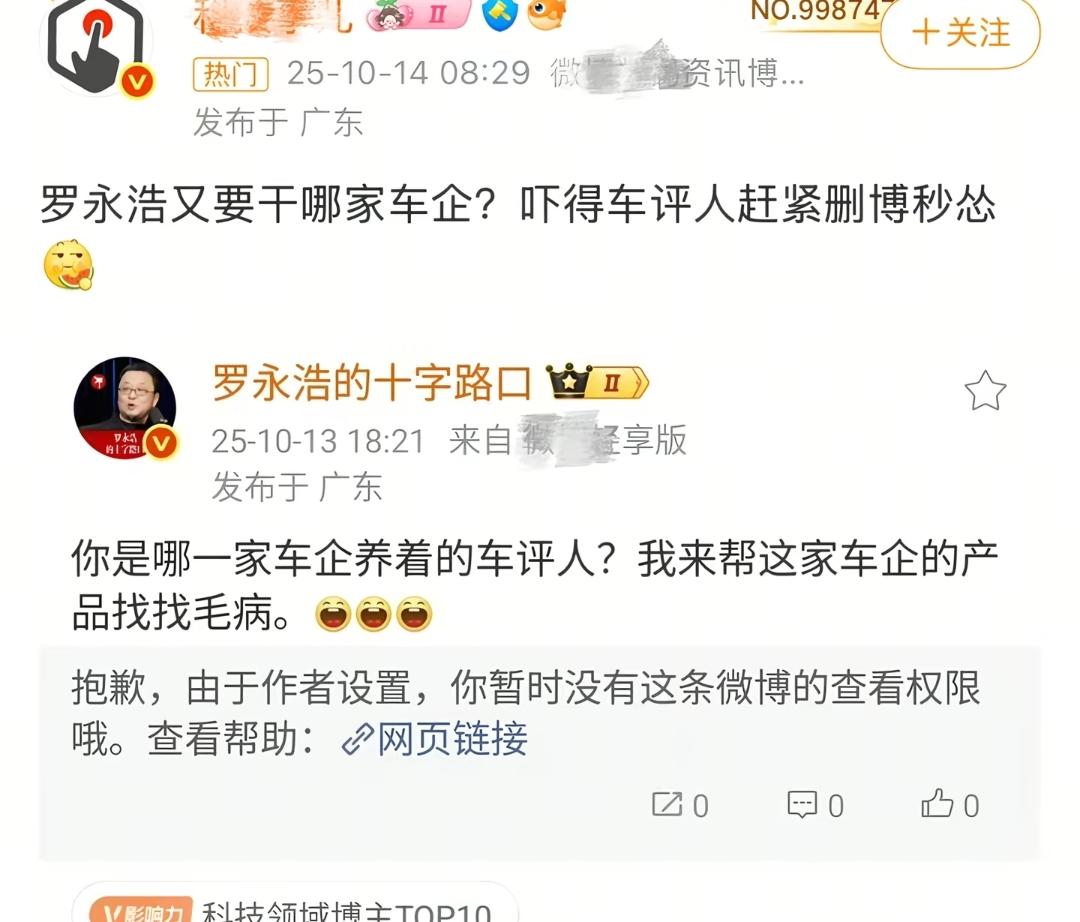Favorite the reposted weibo with star icon
The width and height of the screenshot is (1080, 922).
pyautogui.click(x=985, y=391)
